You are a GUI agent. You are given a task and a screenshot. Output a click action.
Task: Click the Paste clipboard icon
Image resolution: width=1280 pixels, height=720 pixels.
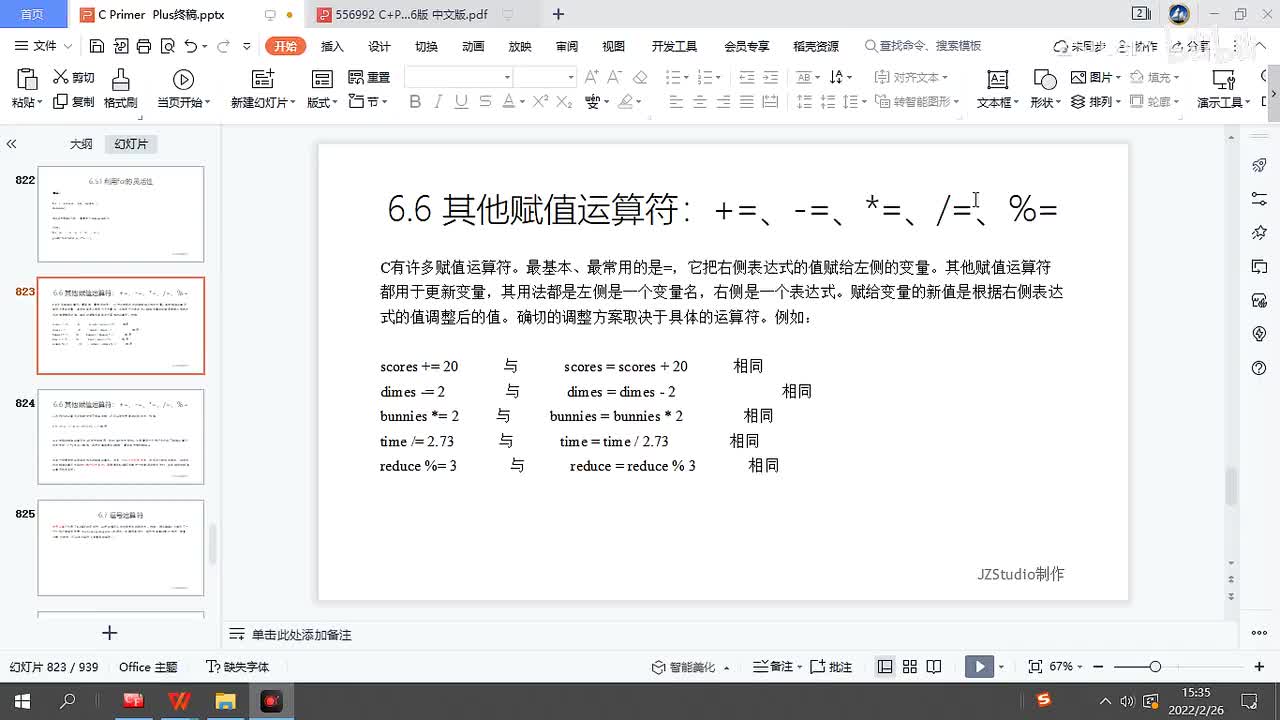[x=26, y=80]
